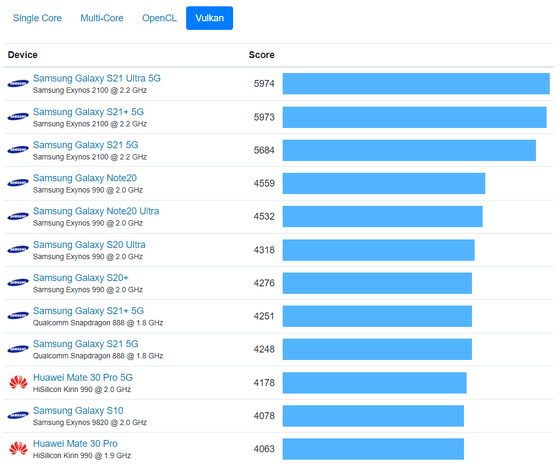This screenshot has height=466, width=560.
Task: Open the Samsung Galaxy Note20 link
Action: [85, 178]
